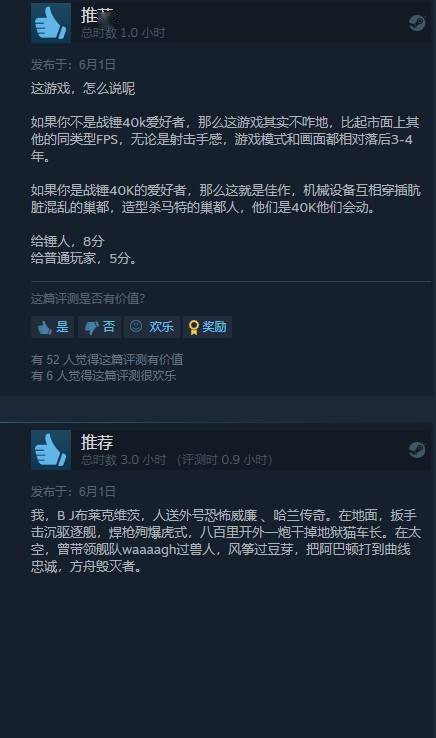Click the thumbs-up icon on the 1.0 小时 review

click(x=51, y=23)
